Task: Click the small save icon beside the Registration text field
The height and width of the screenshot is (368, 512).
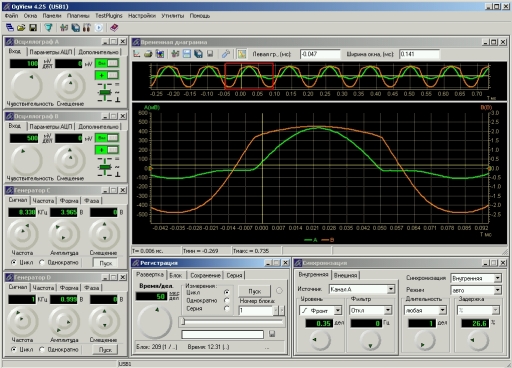Action: click(272, 334)
